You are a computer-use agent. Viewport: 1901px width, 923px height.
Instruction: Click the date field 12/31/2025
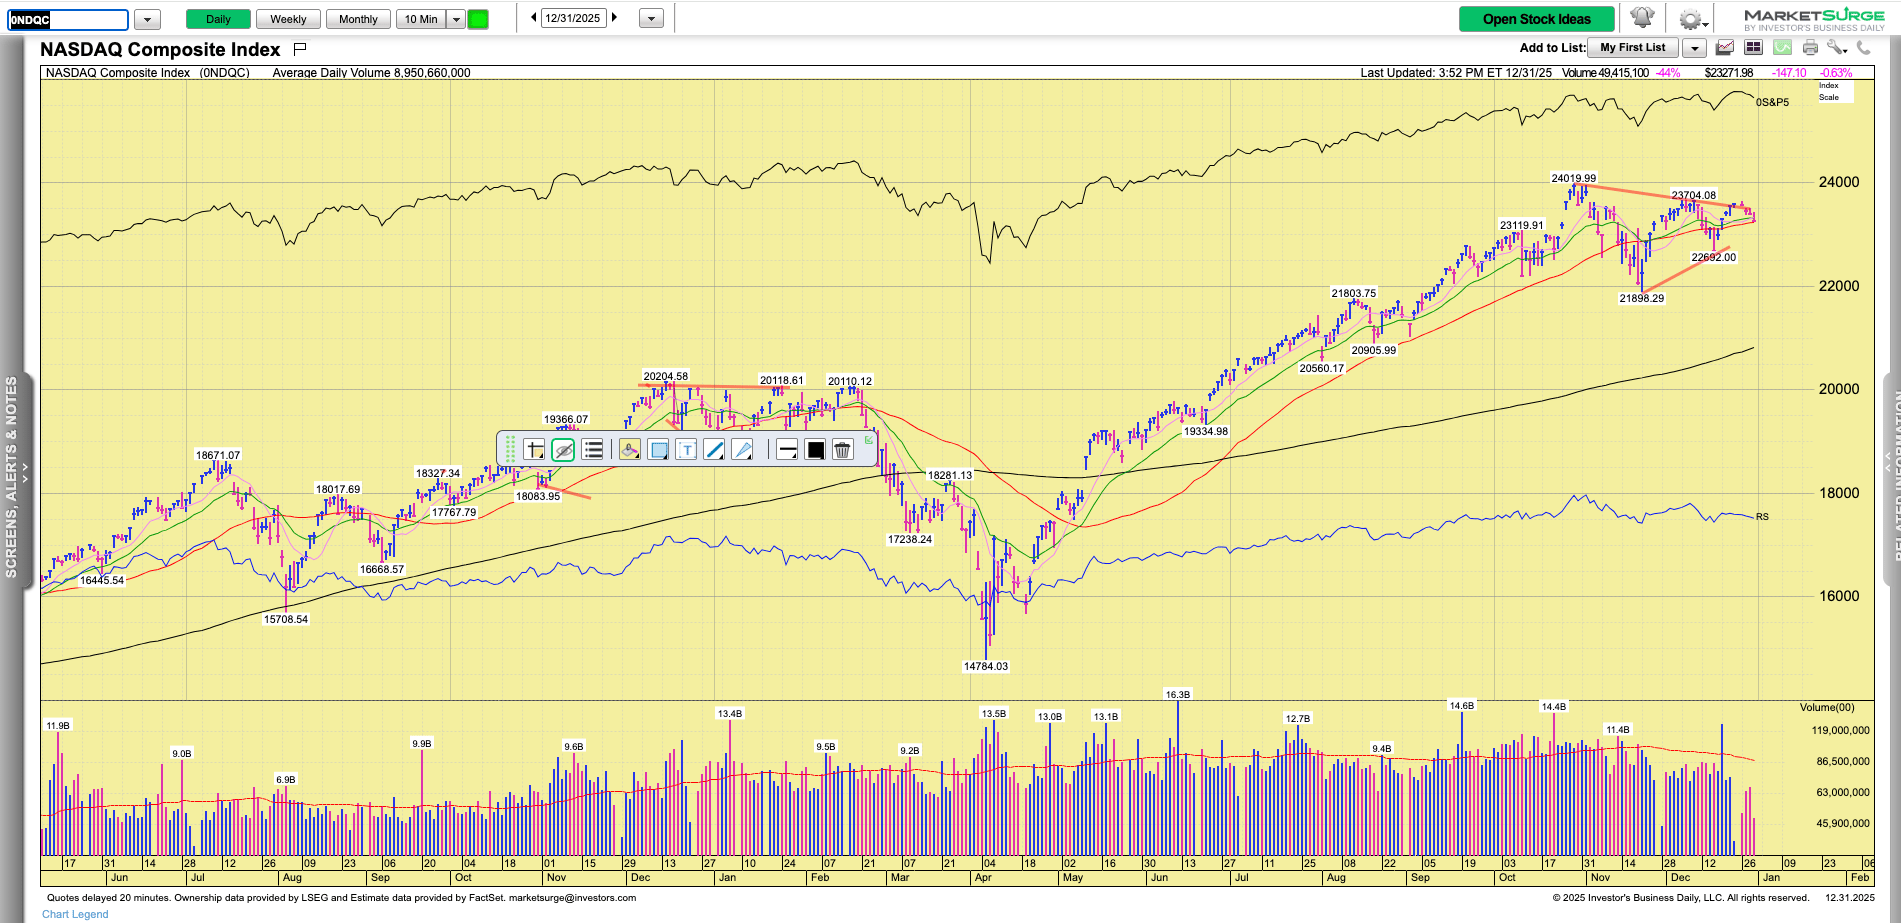click(573, 18)
